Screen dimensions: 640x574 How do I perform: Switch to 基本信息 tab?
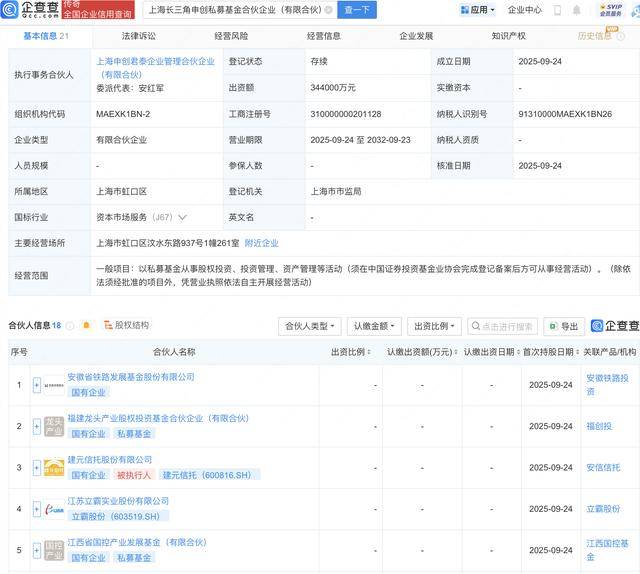(46, 36)
